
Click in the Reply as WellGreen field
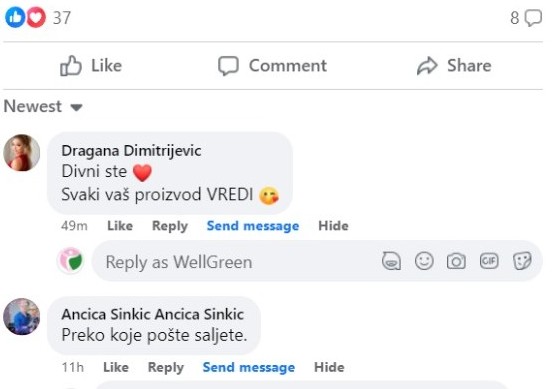point(317,261)
